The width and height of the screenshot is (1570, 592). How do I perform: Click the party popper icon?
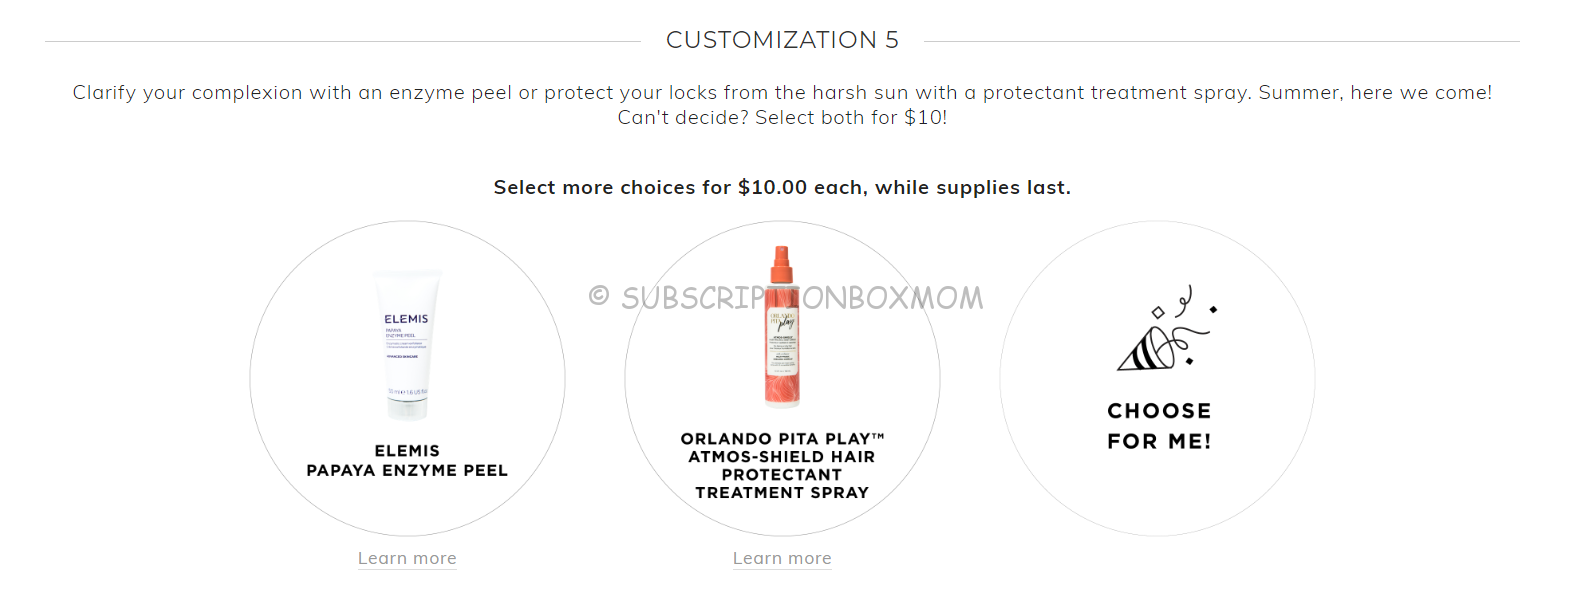click(1166, 328)
